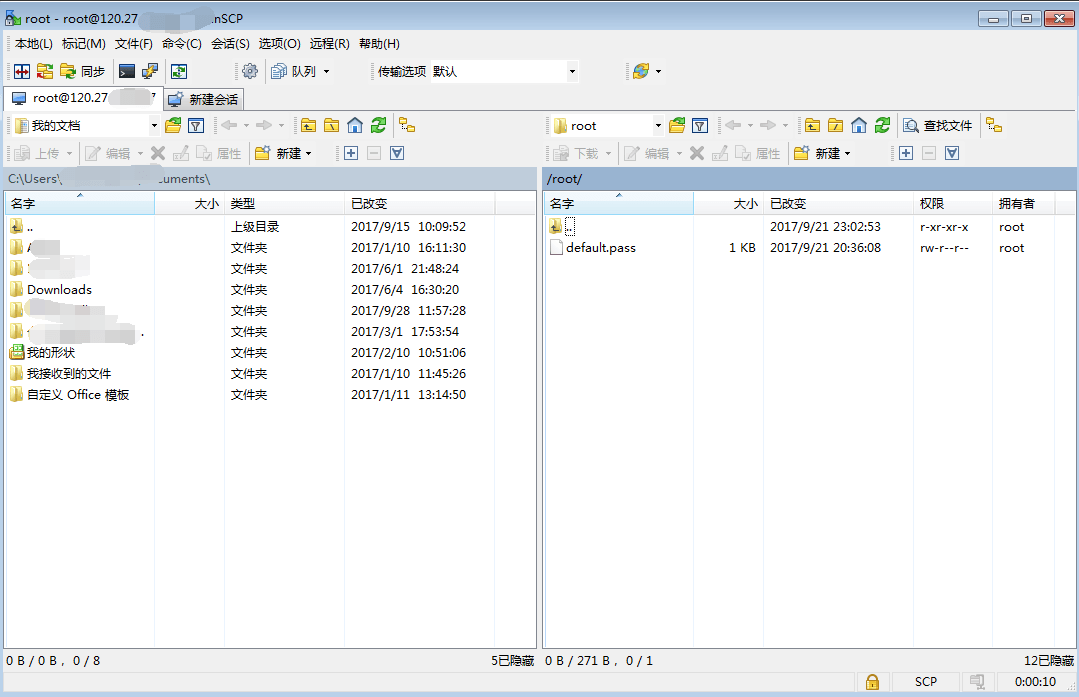Sort remote files by 权限 column header

coord(952,204)
